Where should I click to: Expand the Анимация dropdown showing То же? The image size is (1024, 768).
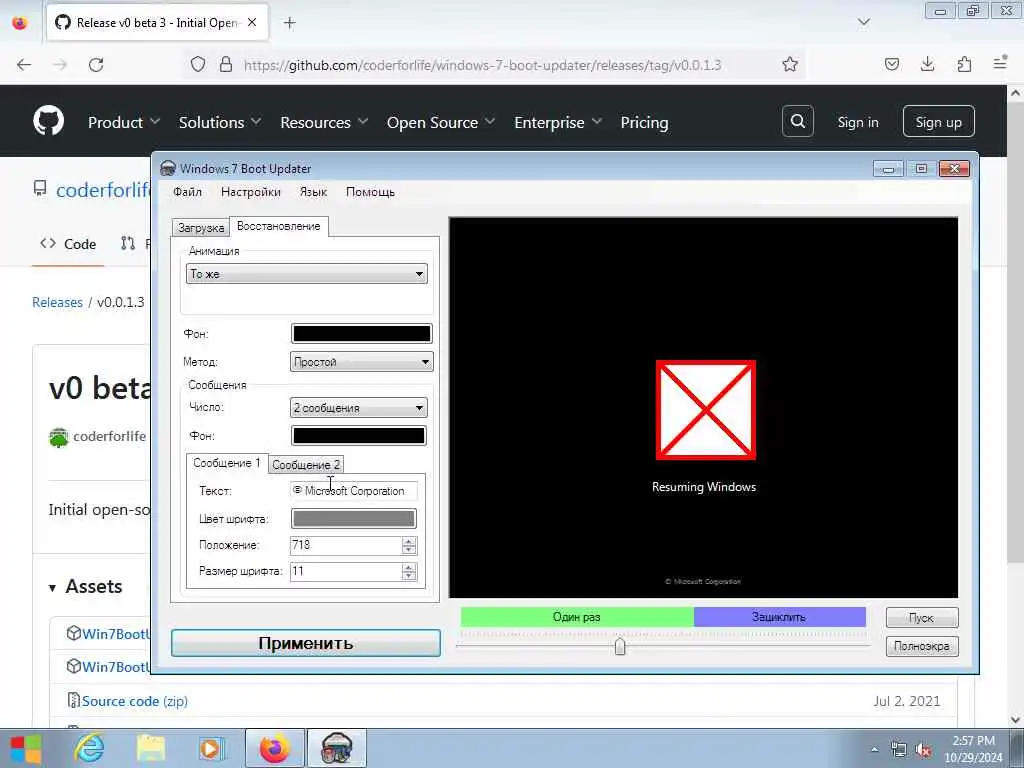point(306,274)
